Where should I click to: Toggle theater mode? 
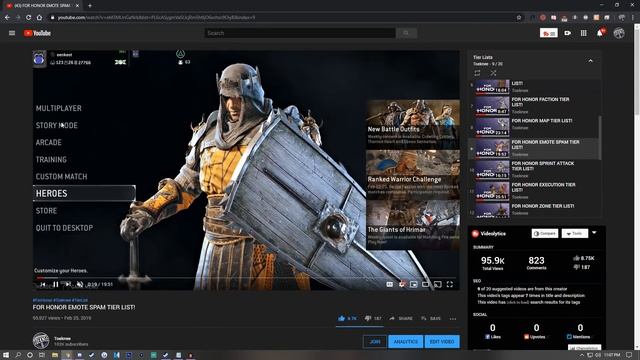coord(425,284)
